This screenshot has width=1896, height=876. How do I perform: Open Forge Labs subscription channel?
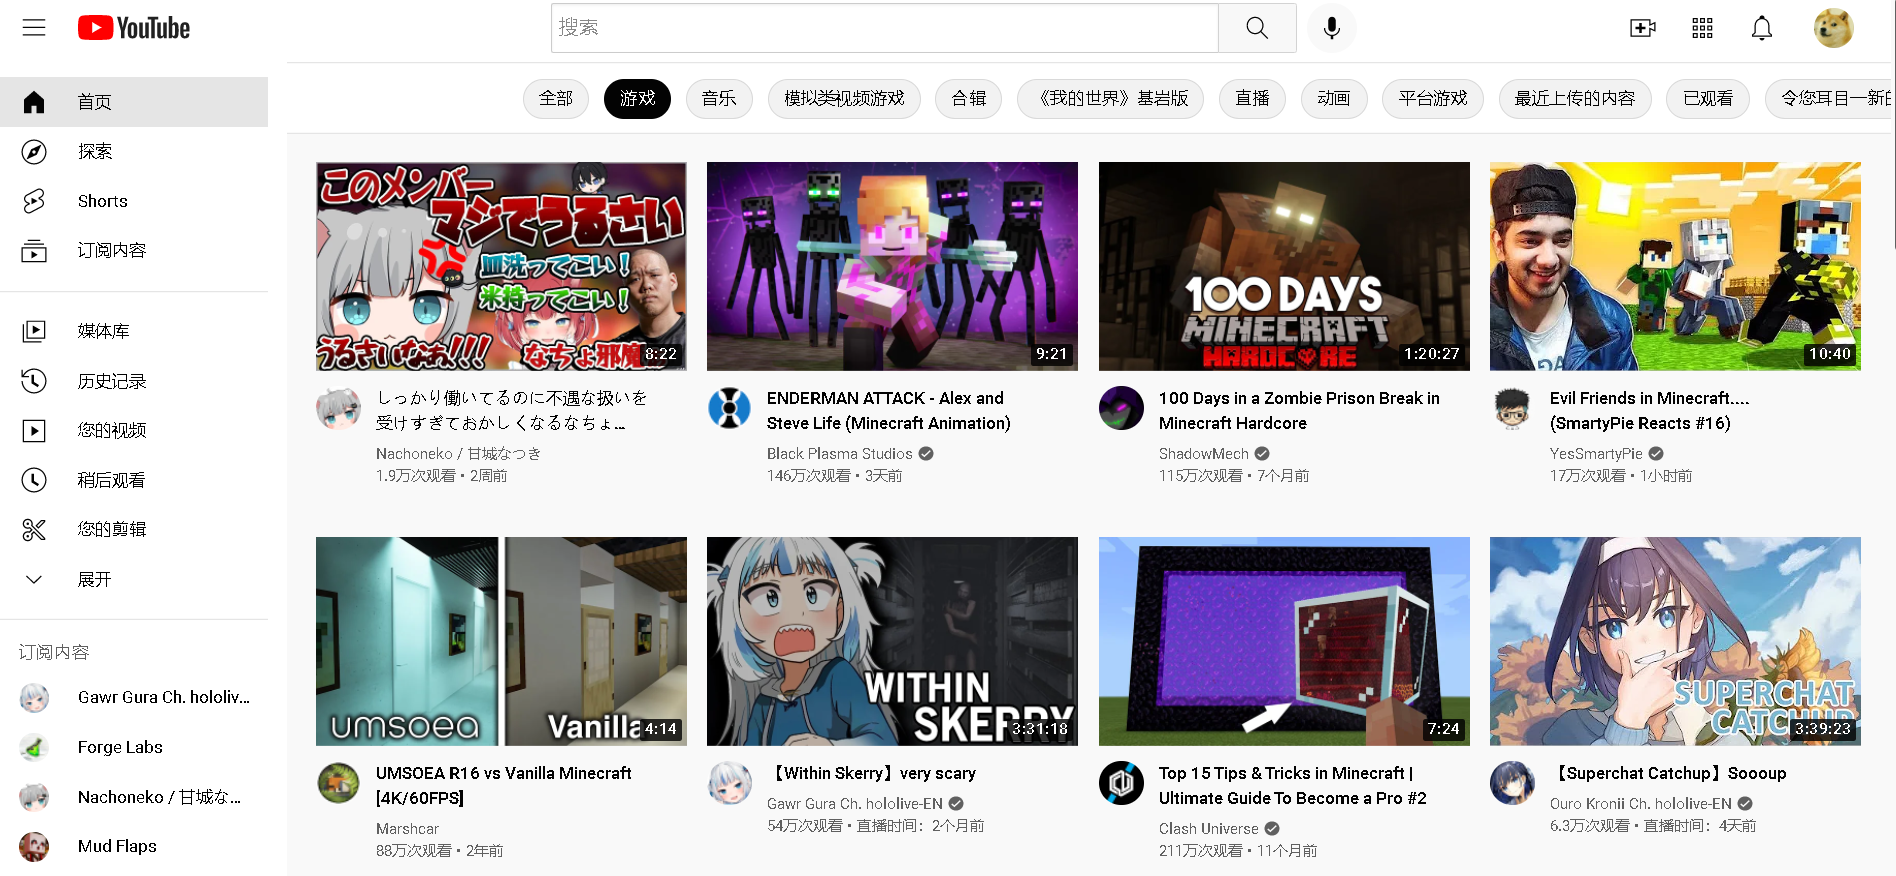[134, 747]
